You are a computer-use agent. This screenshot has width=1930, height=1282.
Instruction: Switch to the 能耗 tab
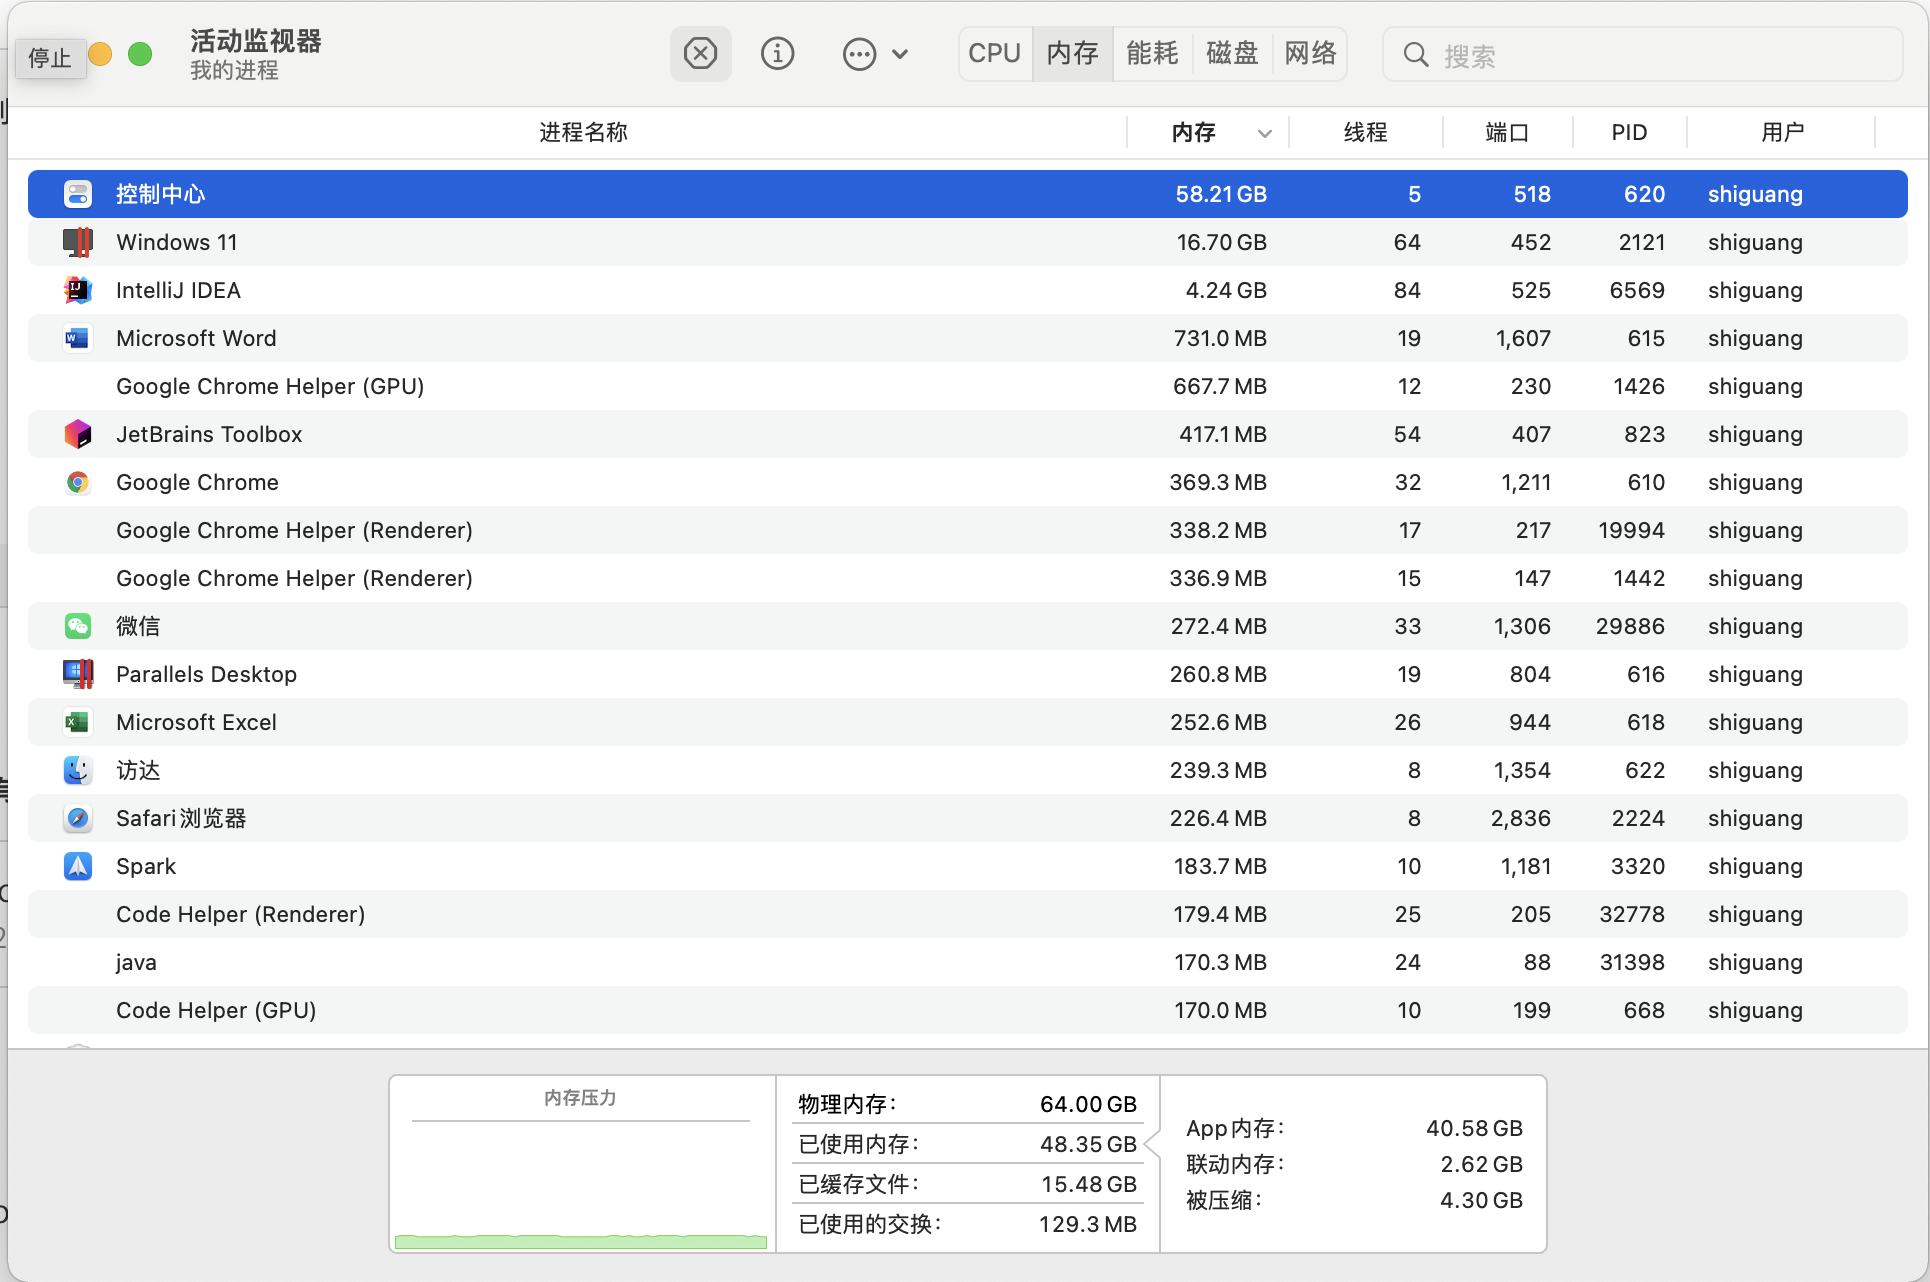pyautogui.click(x=1152, y=53)
